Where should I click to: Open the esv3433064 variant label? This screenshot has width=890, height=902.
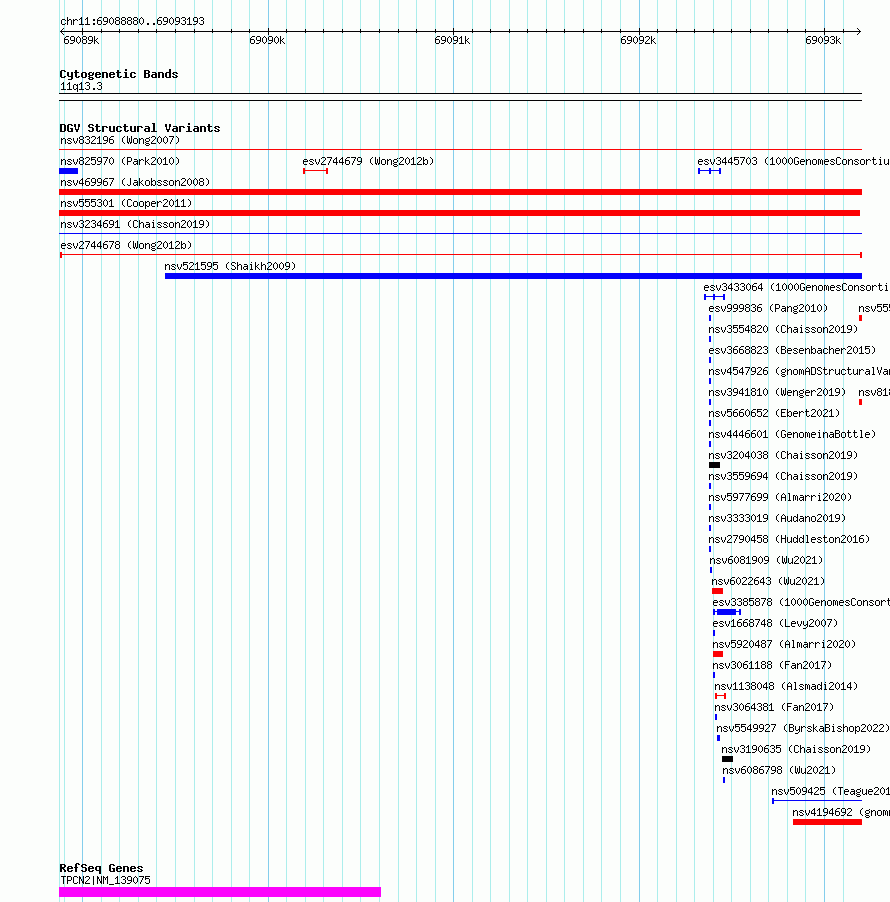(x=796, y=288)
